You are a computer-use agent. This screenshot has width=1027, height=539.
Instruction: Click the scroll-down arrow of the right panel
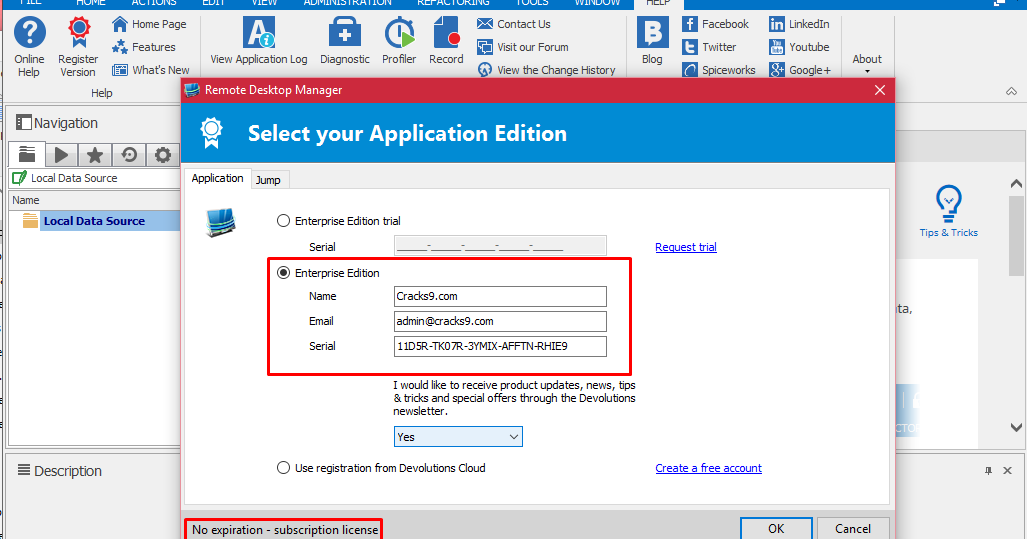[x=1016, y=427]
